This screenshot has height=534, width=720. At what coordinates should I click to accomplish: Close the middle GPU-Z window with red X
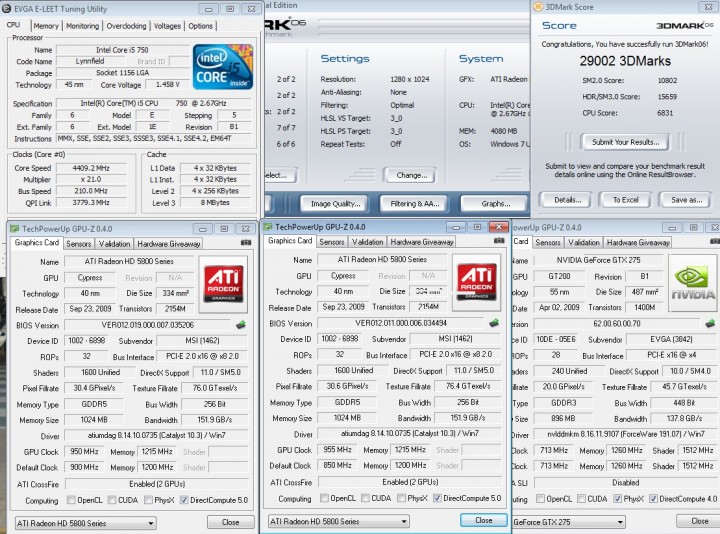(x=499, y=227)
